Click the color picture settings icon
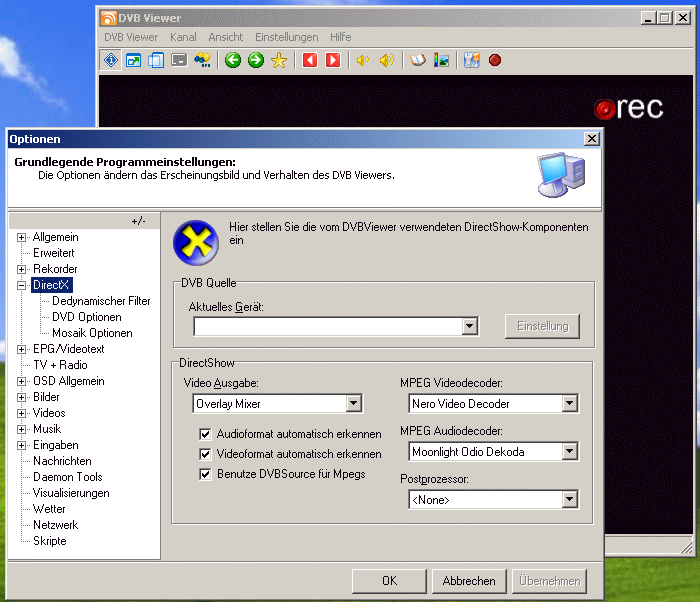Image resolution: width=700 pixels, height=602 pixels. pos(442,60)
